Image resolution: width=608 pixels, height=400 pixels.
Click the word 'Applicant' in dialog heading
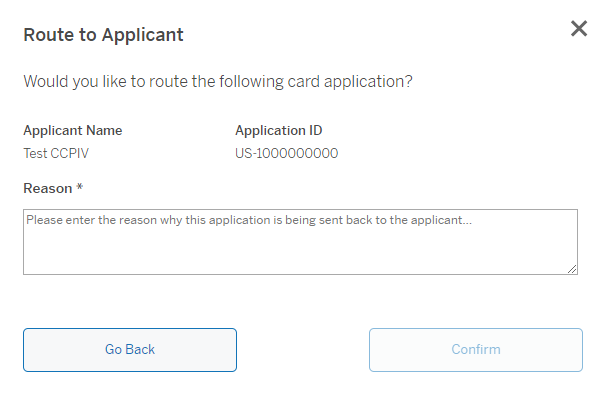(142, 35)
